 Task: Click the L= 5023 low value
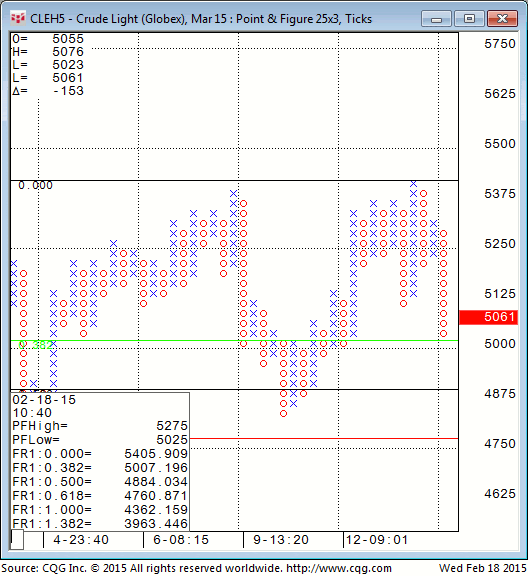coord(48,65)
